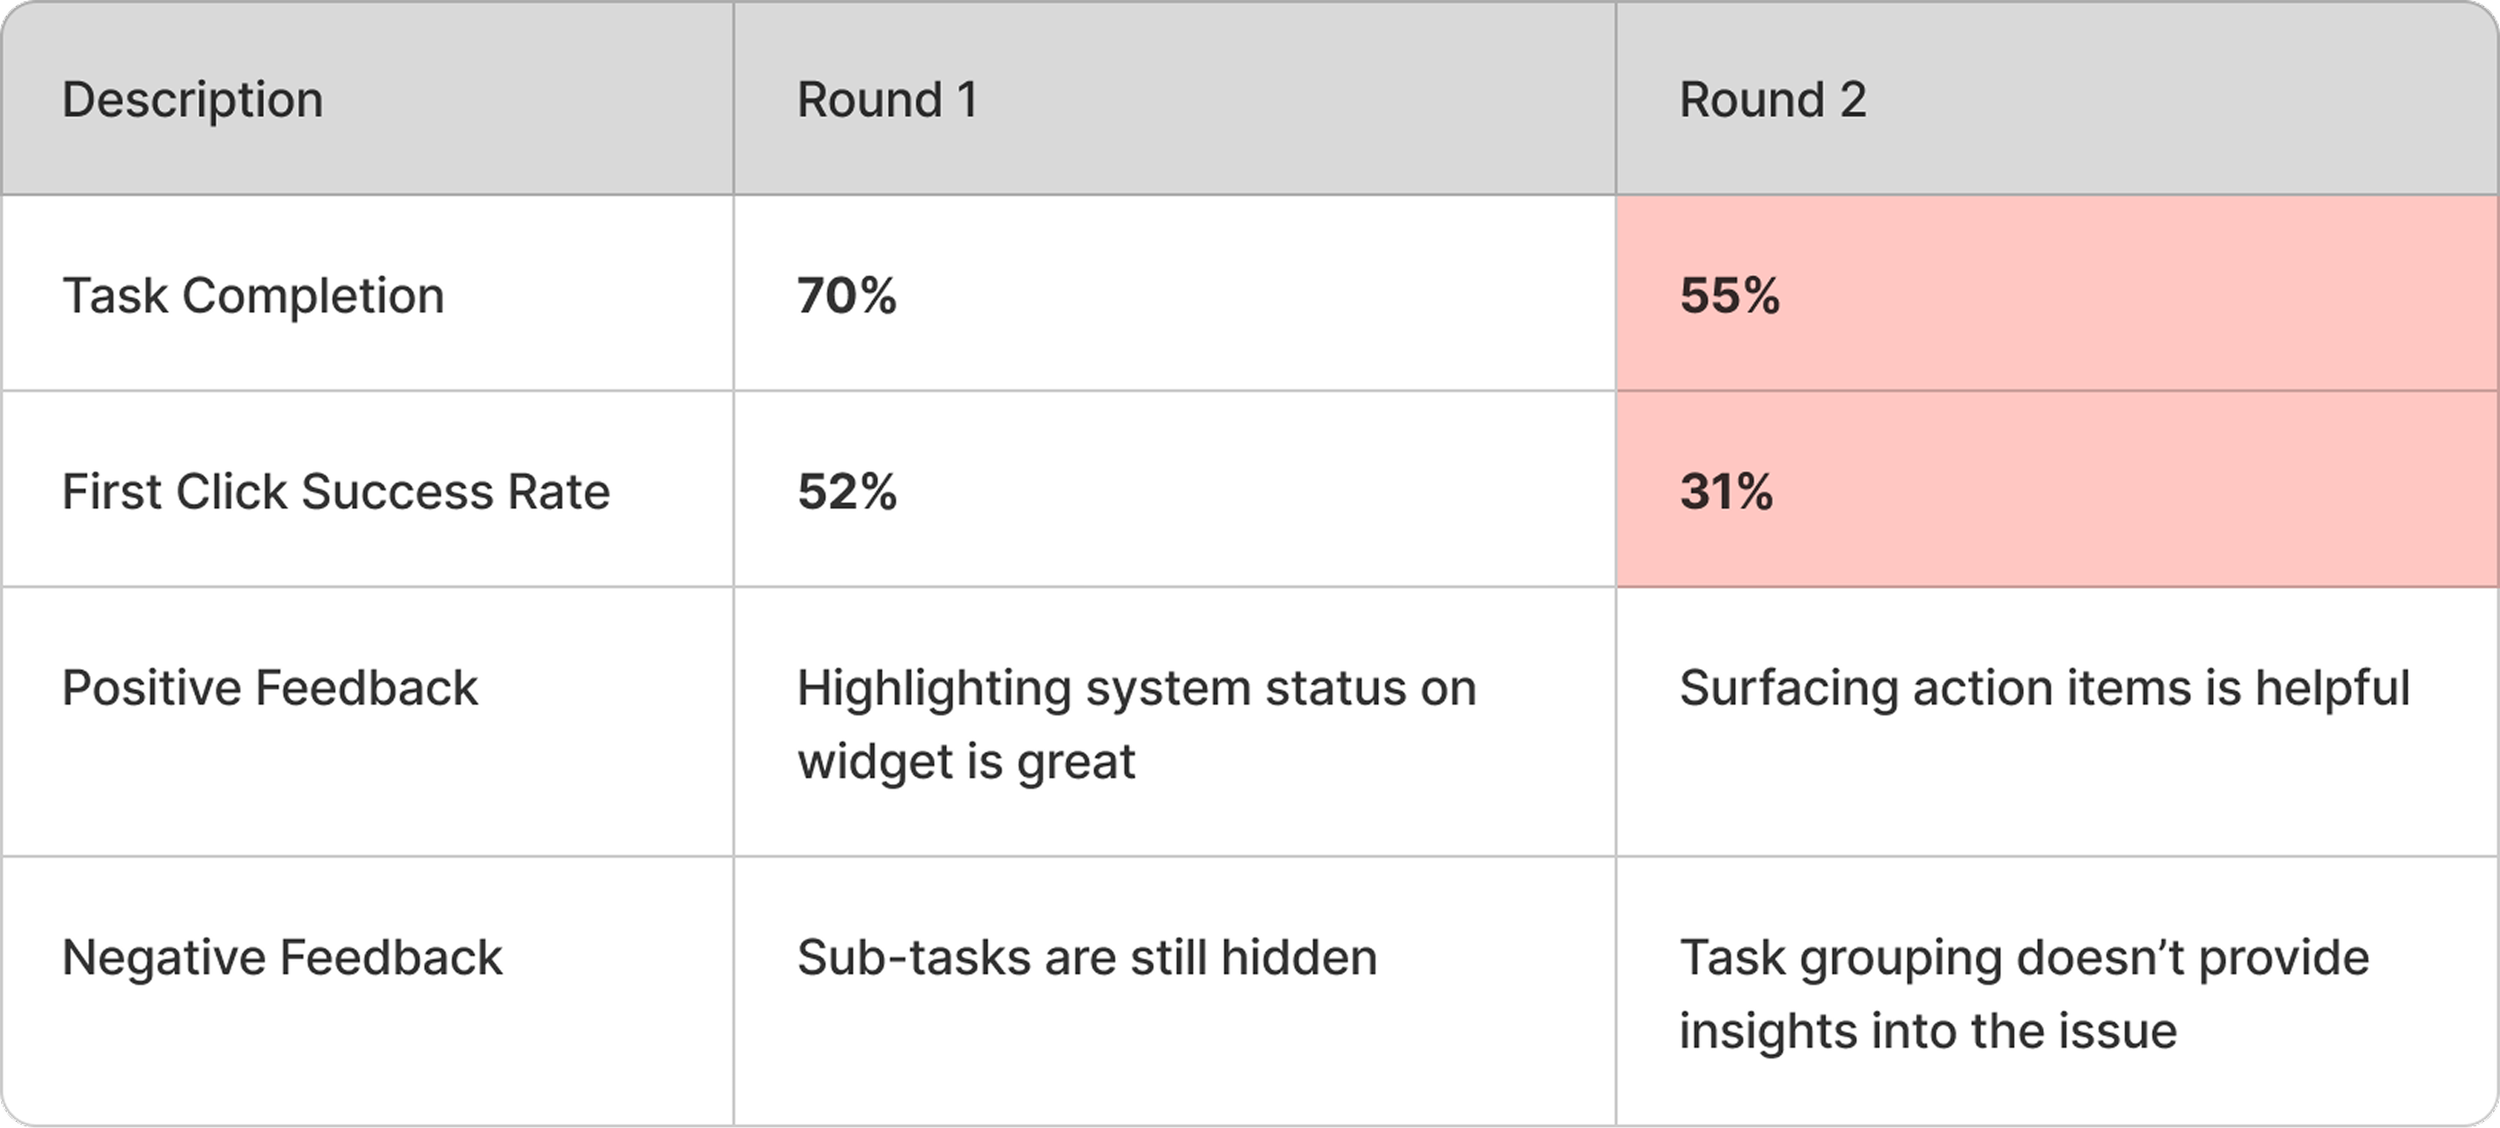Select 'Surfacing action items is helpful' text

(2045, 689)
